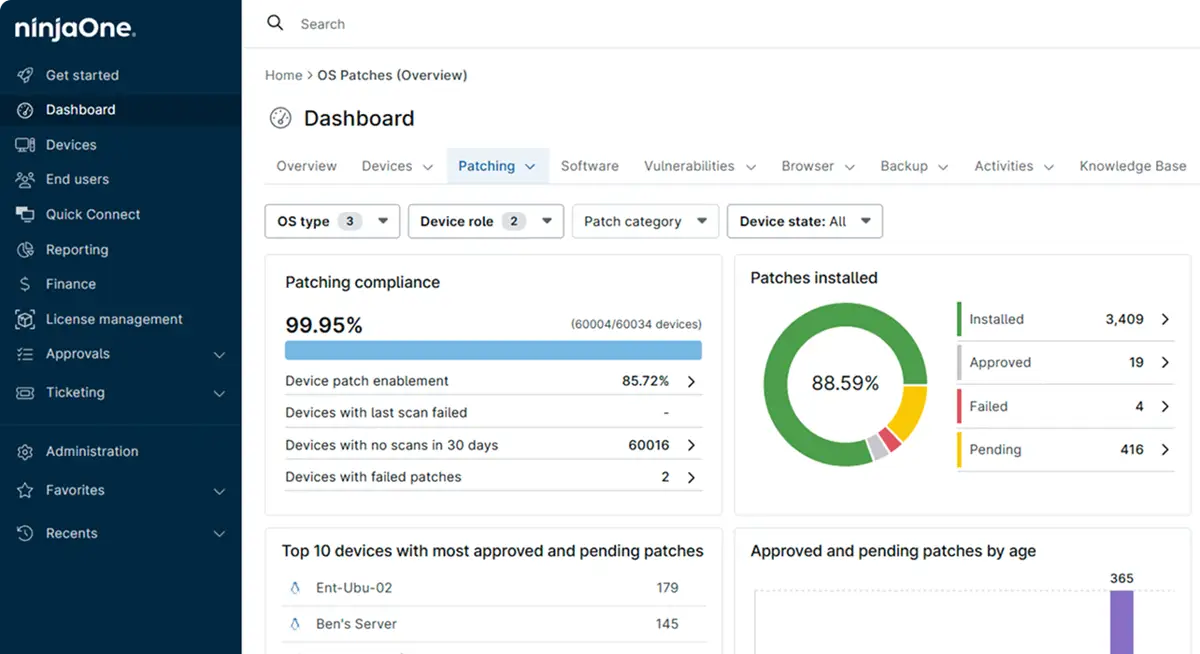1200x654 pixels.
Task: Click the Reporting pie chart icon
Action: (x=26, y=250)
